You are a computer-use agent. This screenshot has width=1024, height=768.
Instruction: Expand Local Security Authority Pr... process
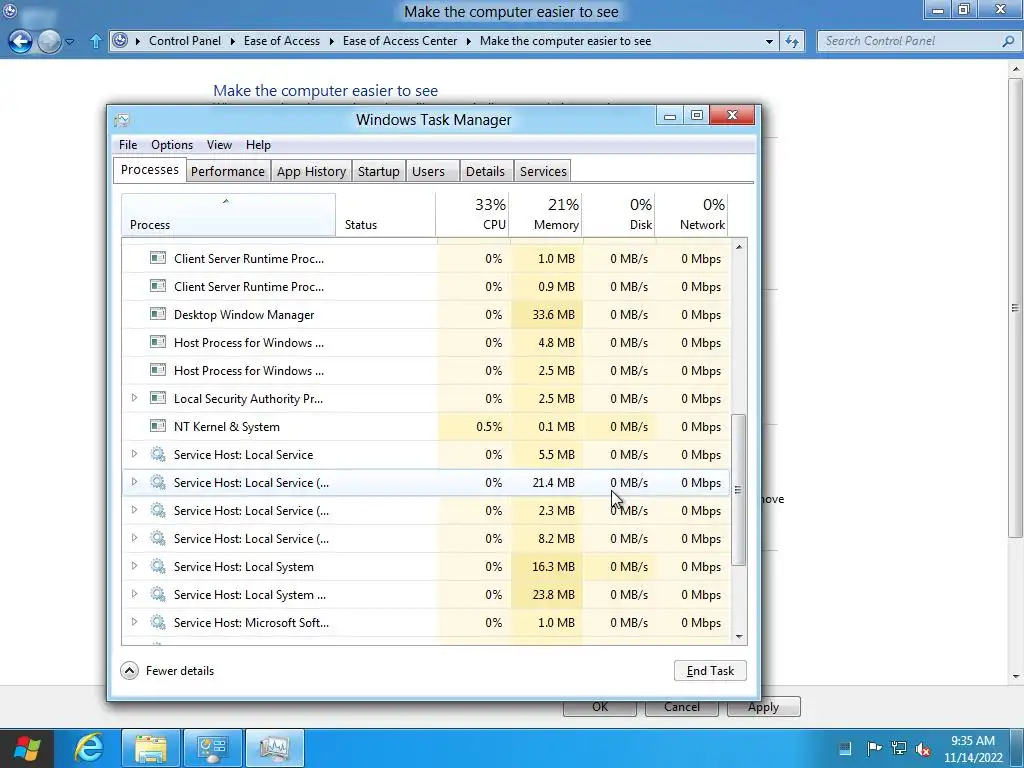134,398
